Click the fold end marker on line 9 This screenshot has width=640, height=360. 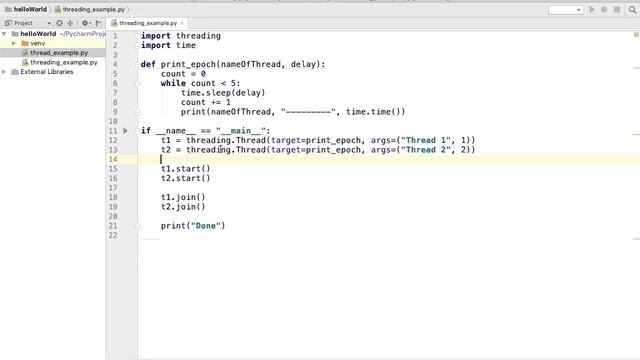[x=138, y=112]
